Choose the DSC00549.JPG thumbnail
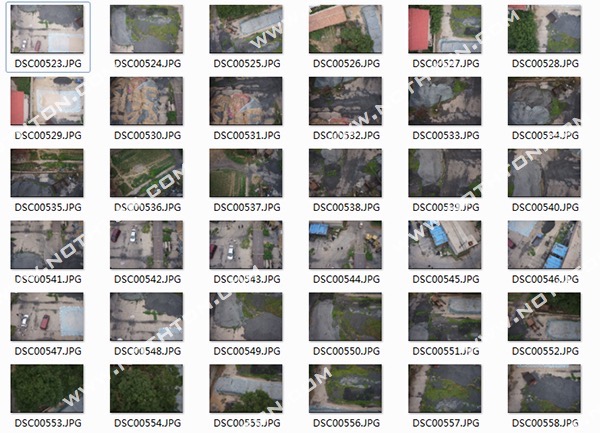 pyautogui.click(x=246, y=317)
